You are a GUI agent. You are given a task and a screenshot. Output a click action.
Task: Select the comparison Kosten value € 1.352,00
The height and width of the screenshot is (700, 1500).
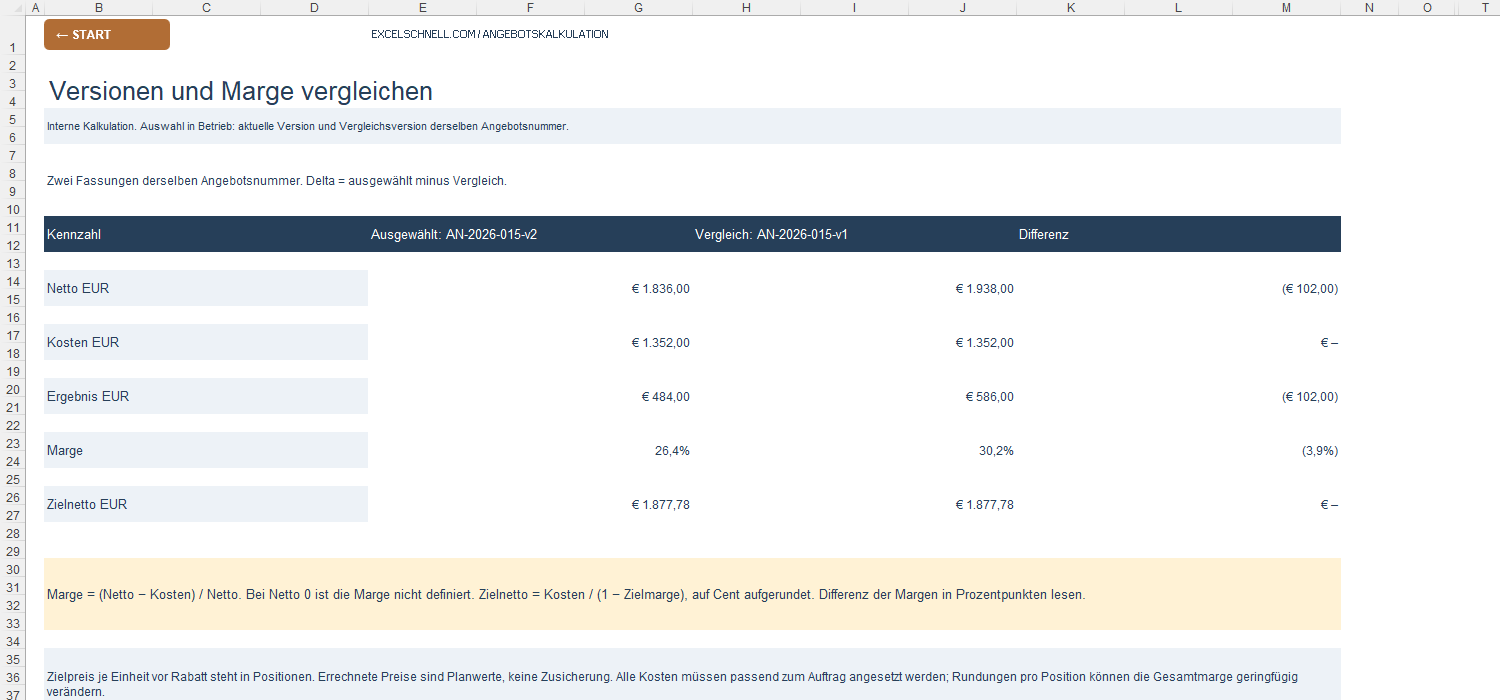click(x=984, y=343)
